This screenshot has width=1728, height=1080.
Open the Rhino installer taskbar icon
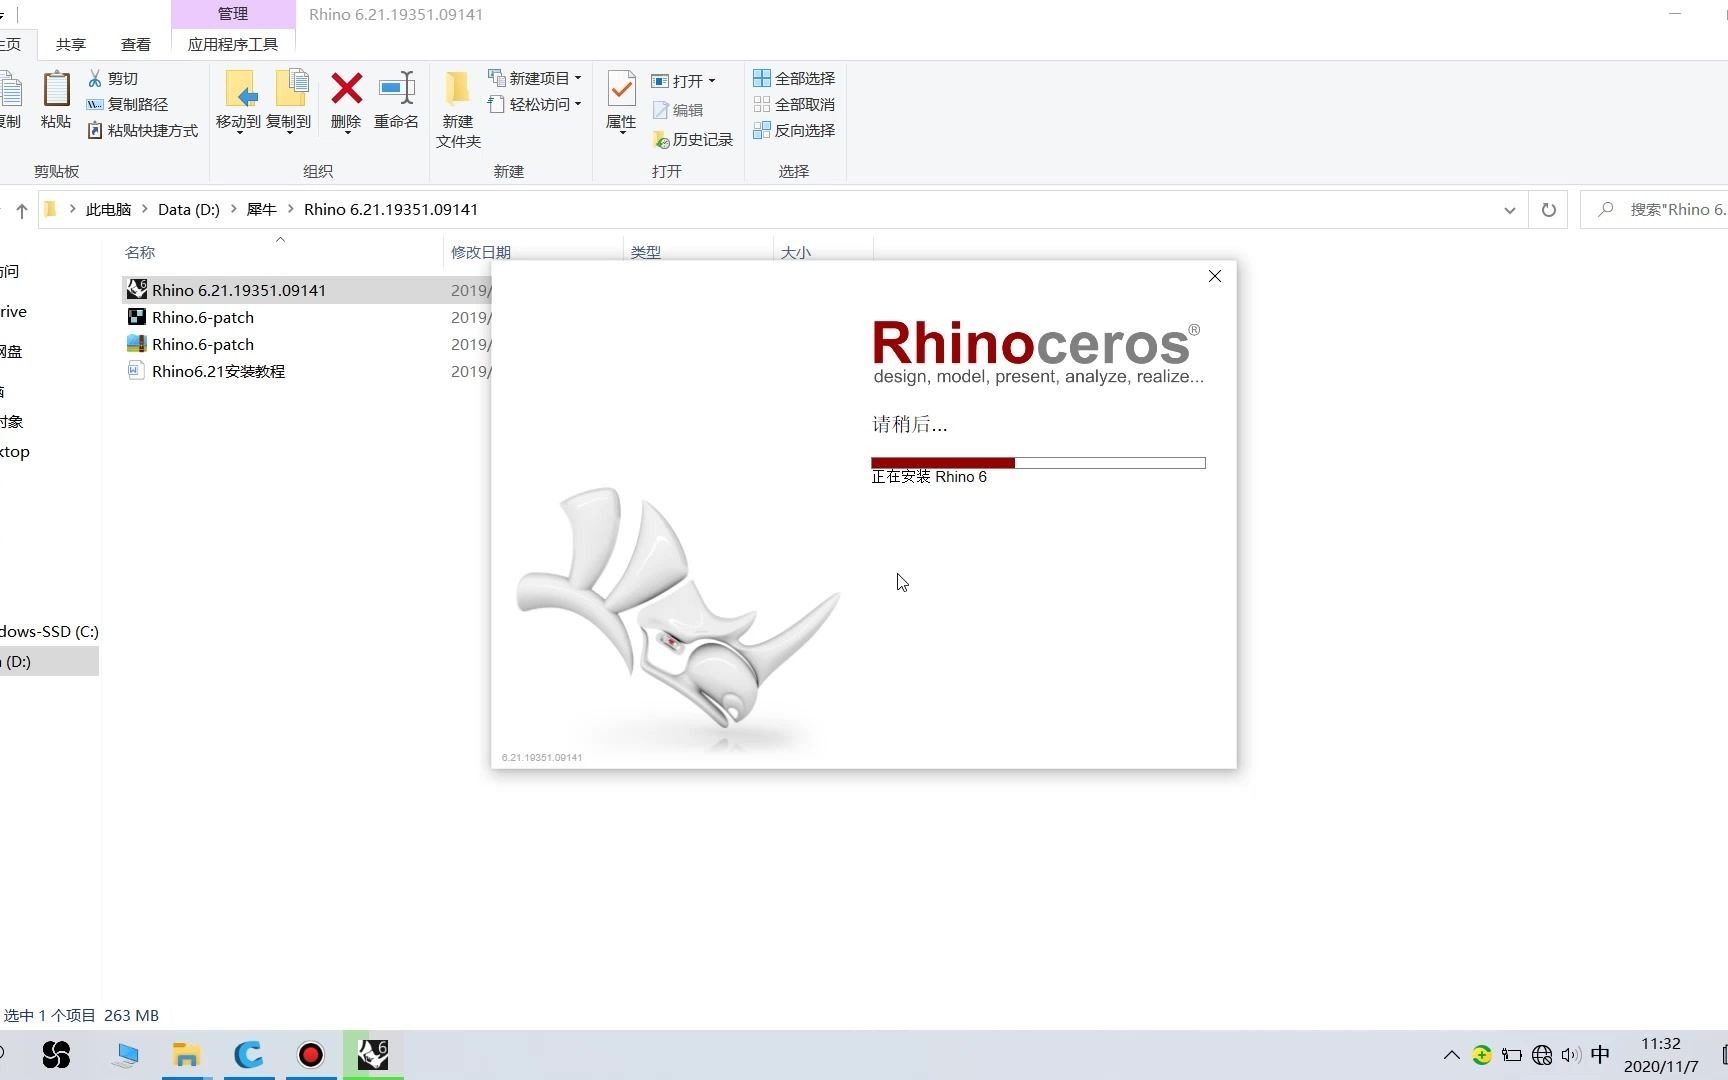click(373, 1055)
